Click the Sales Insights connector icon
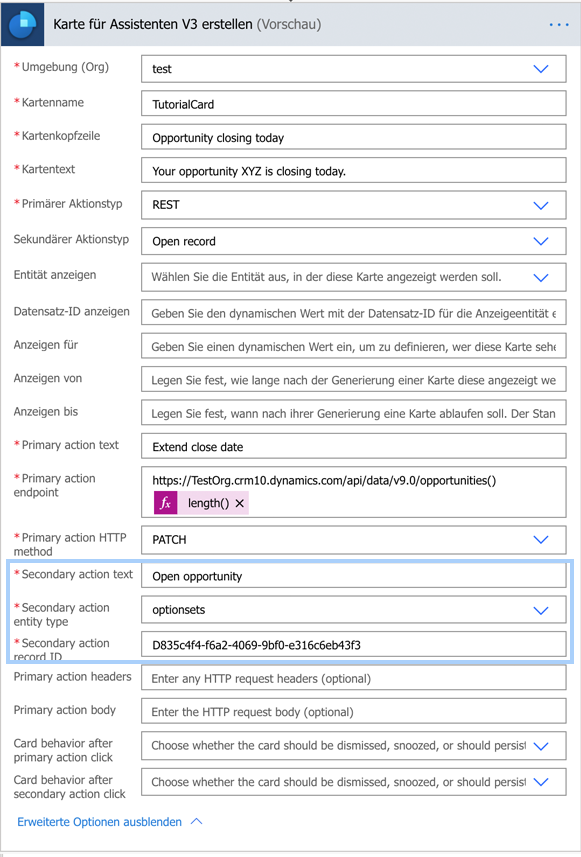Viewport: 581px width, 857px height. point(22,24)
